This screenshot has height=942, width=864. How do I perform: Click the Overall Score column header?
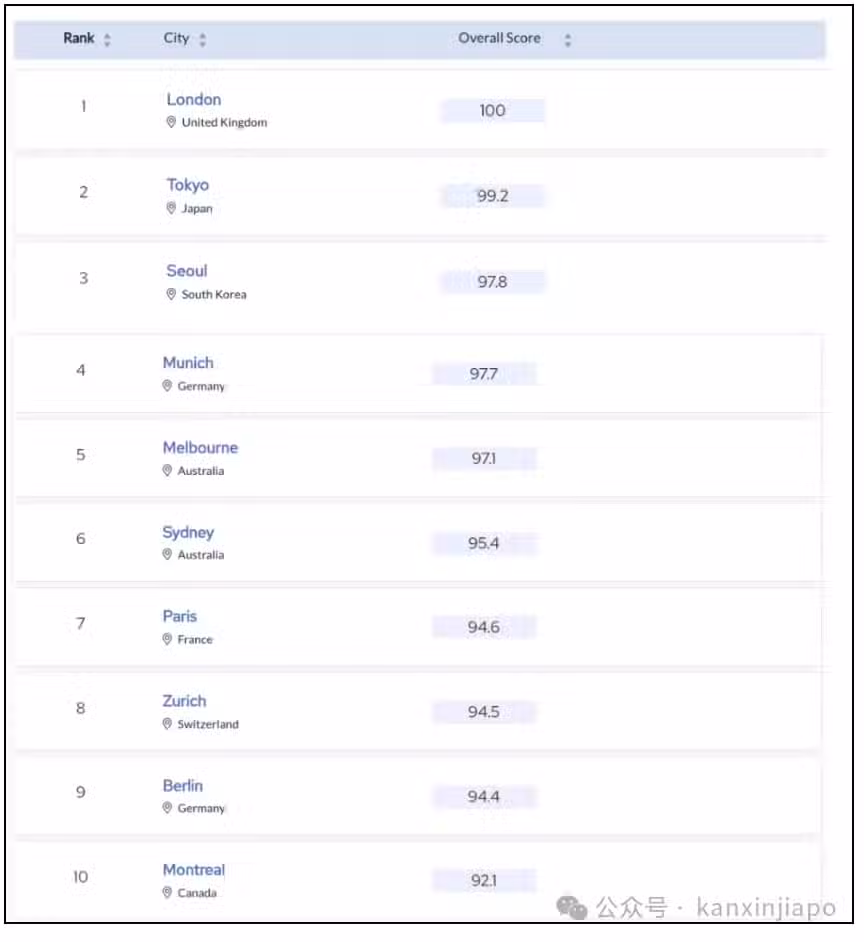(499, 38)
